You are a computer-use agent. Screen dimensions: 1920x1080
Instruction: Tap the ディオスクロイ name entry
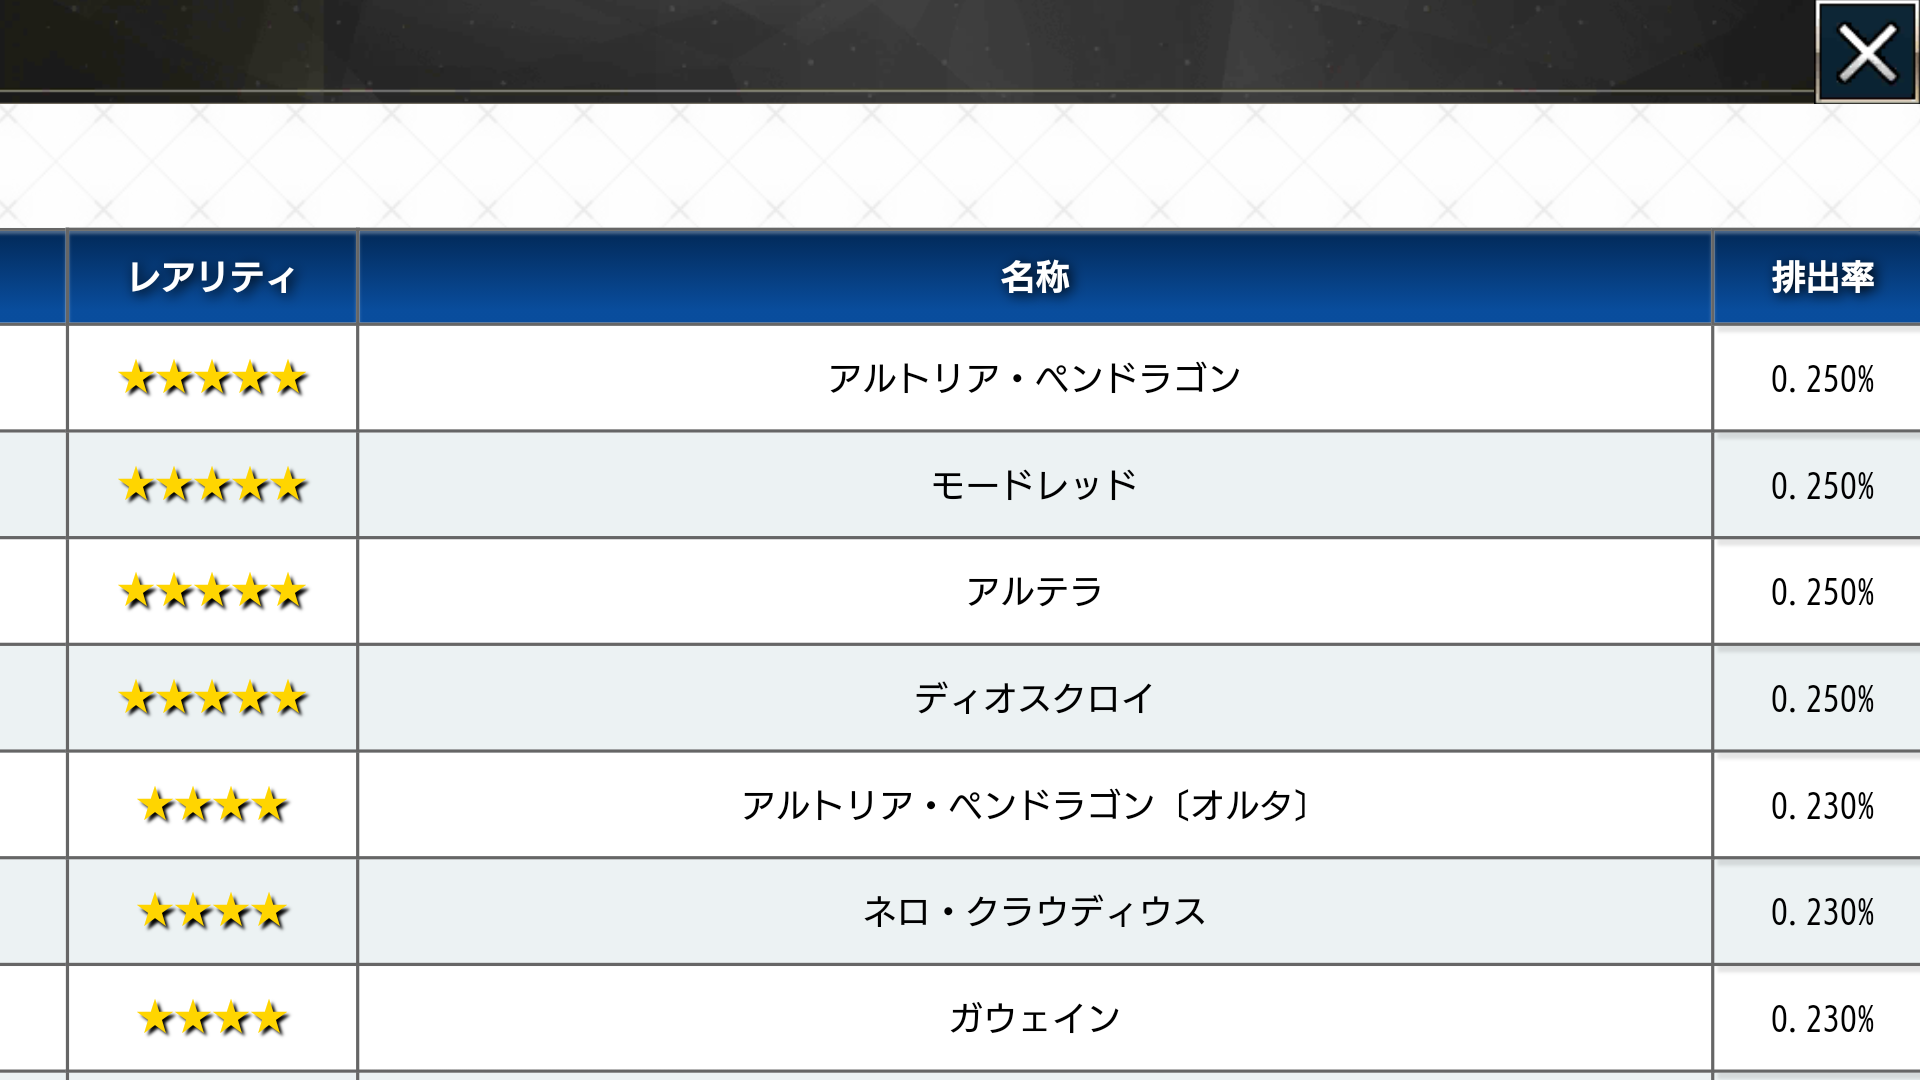pos(1035,698)
